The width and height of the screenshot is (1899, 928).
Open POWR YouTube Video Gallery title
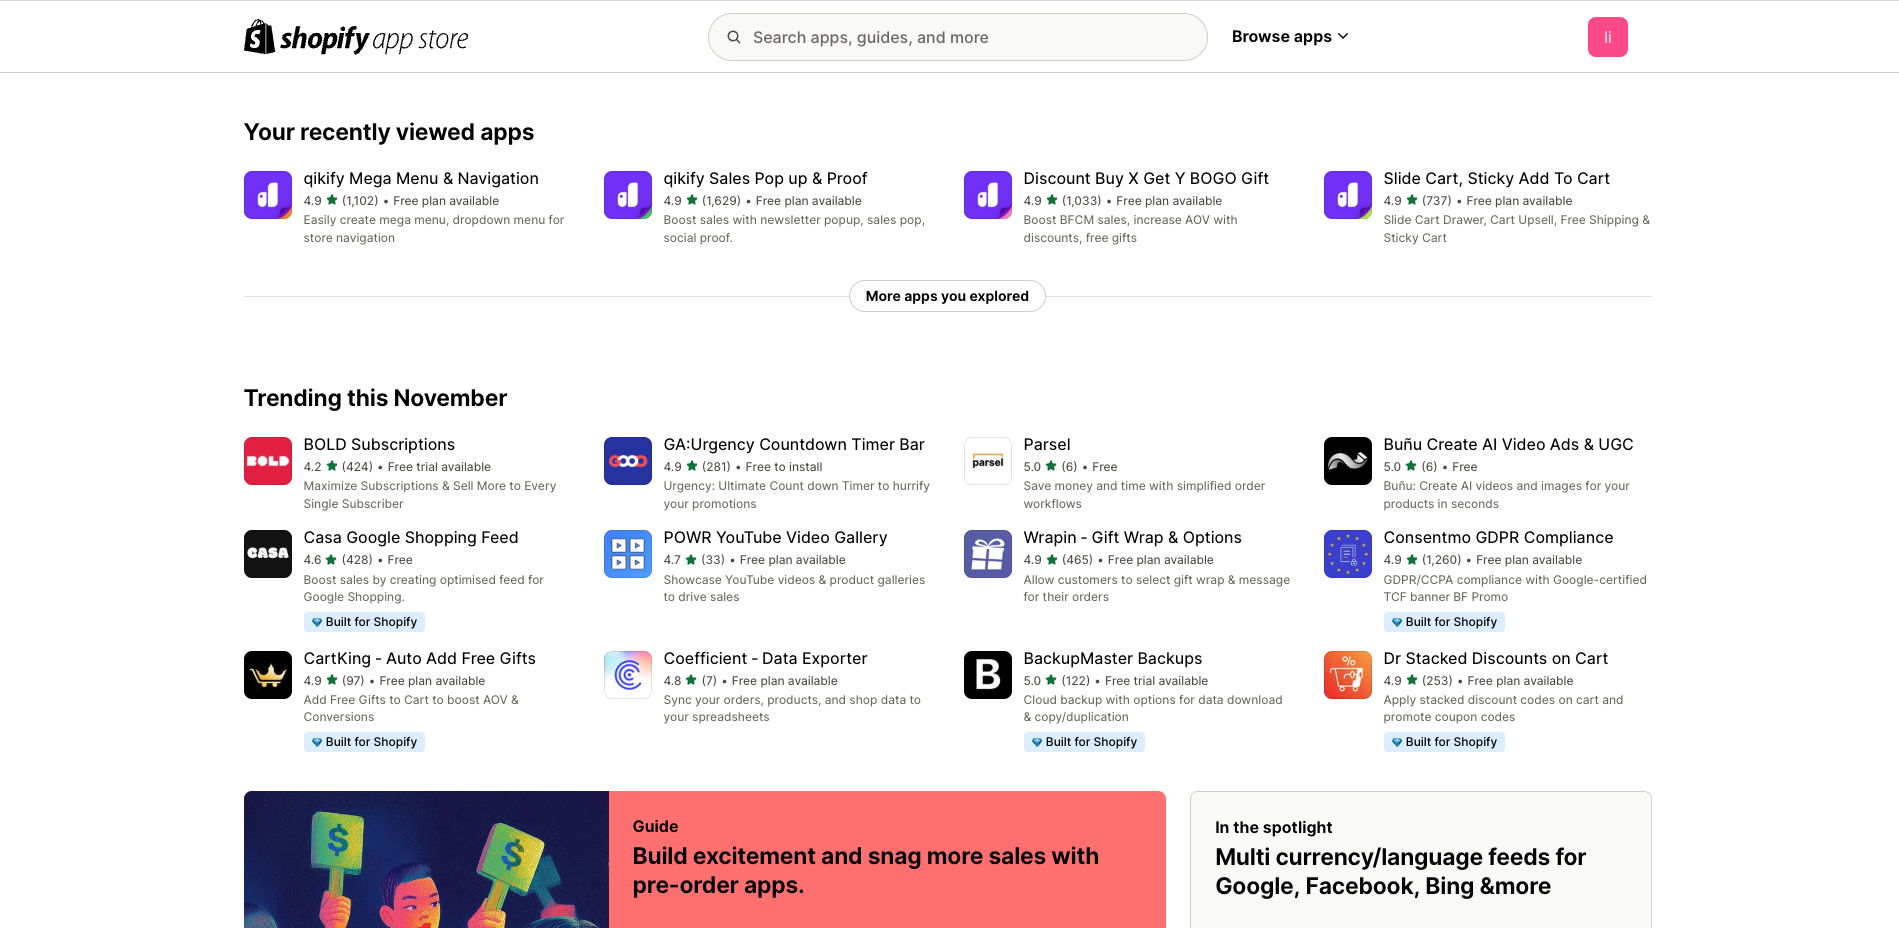click(x=775, y=537)
